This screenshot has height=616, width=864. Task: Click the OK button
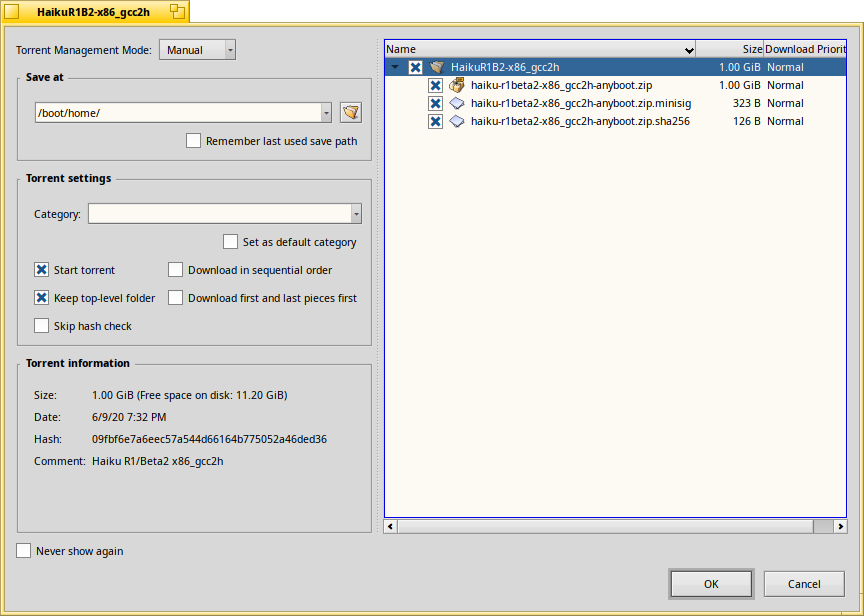[x=711, y=583]
